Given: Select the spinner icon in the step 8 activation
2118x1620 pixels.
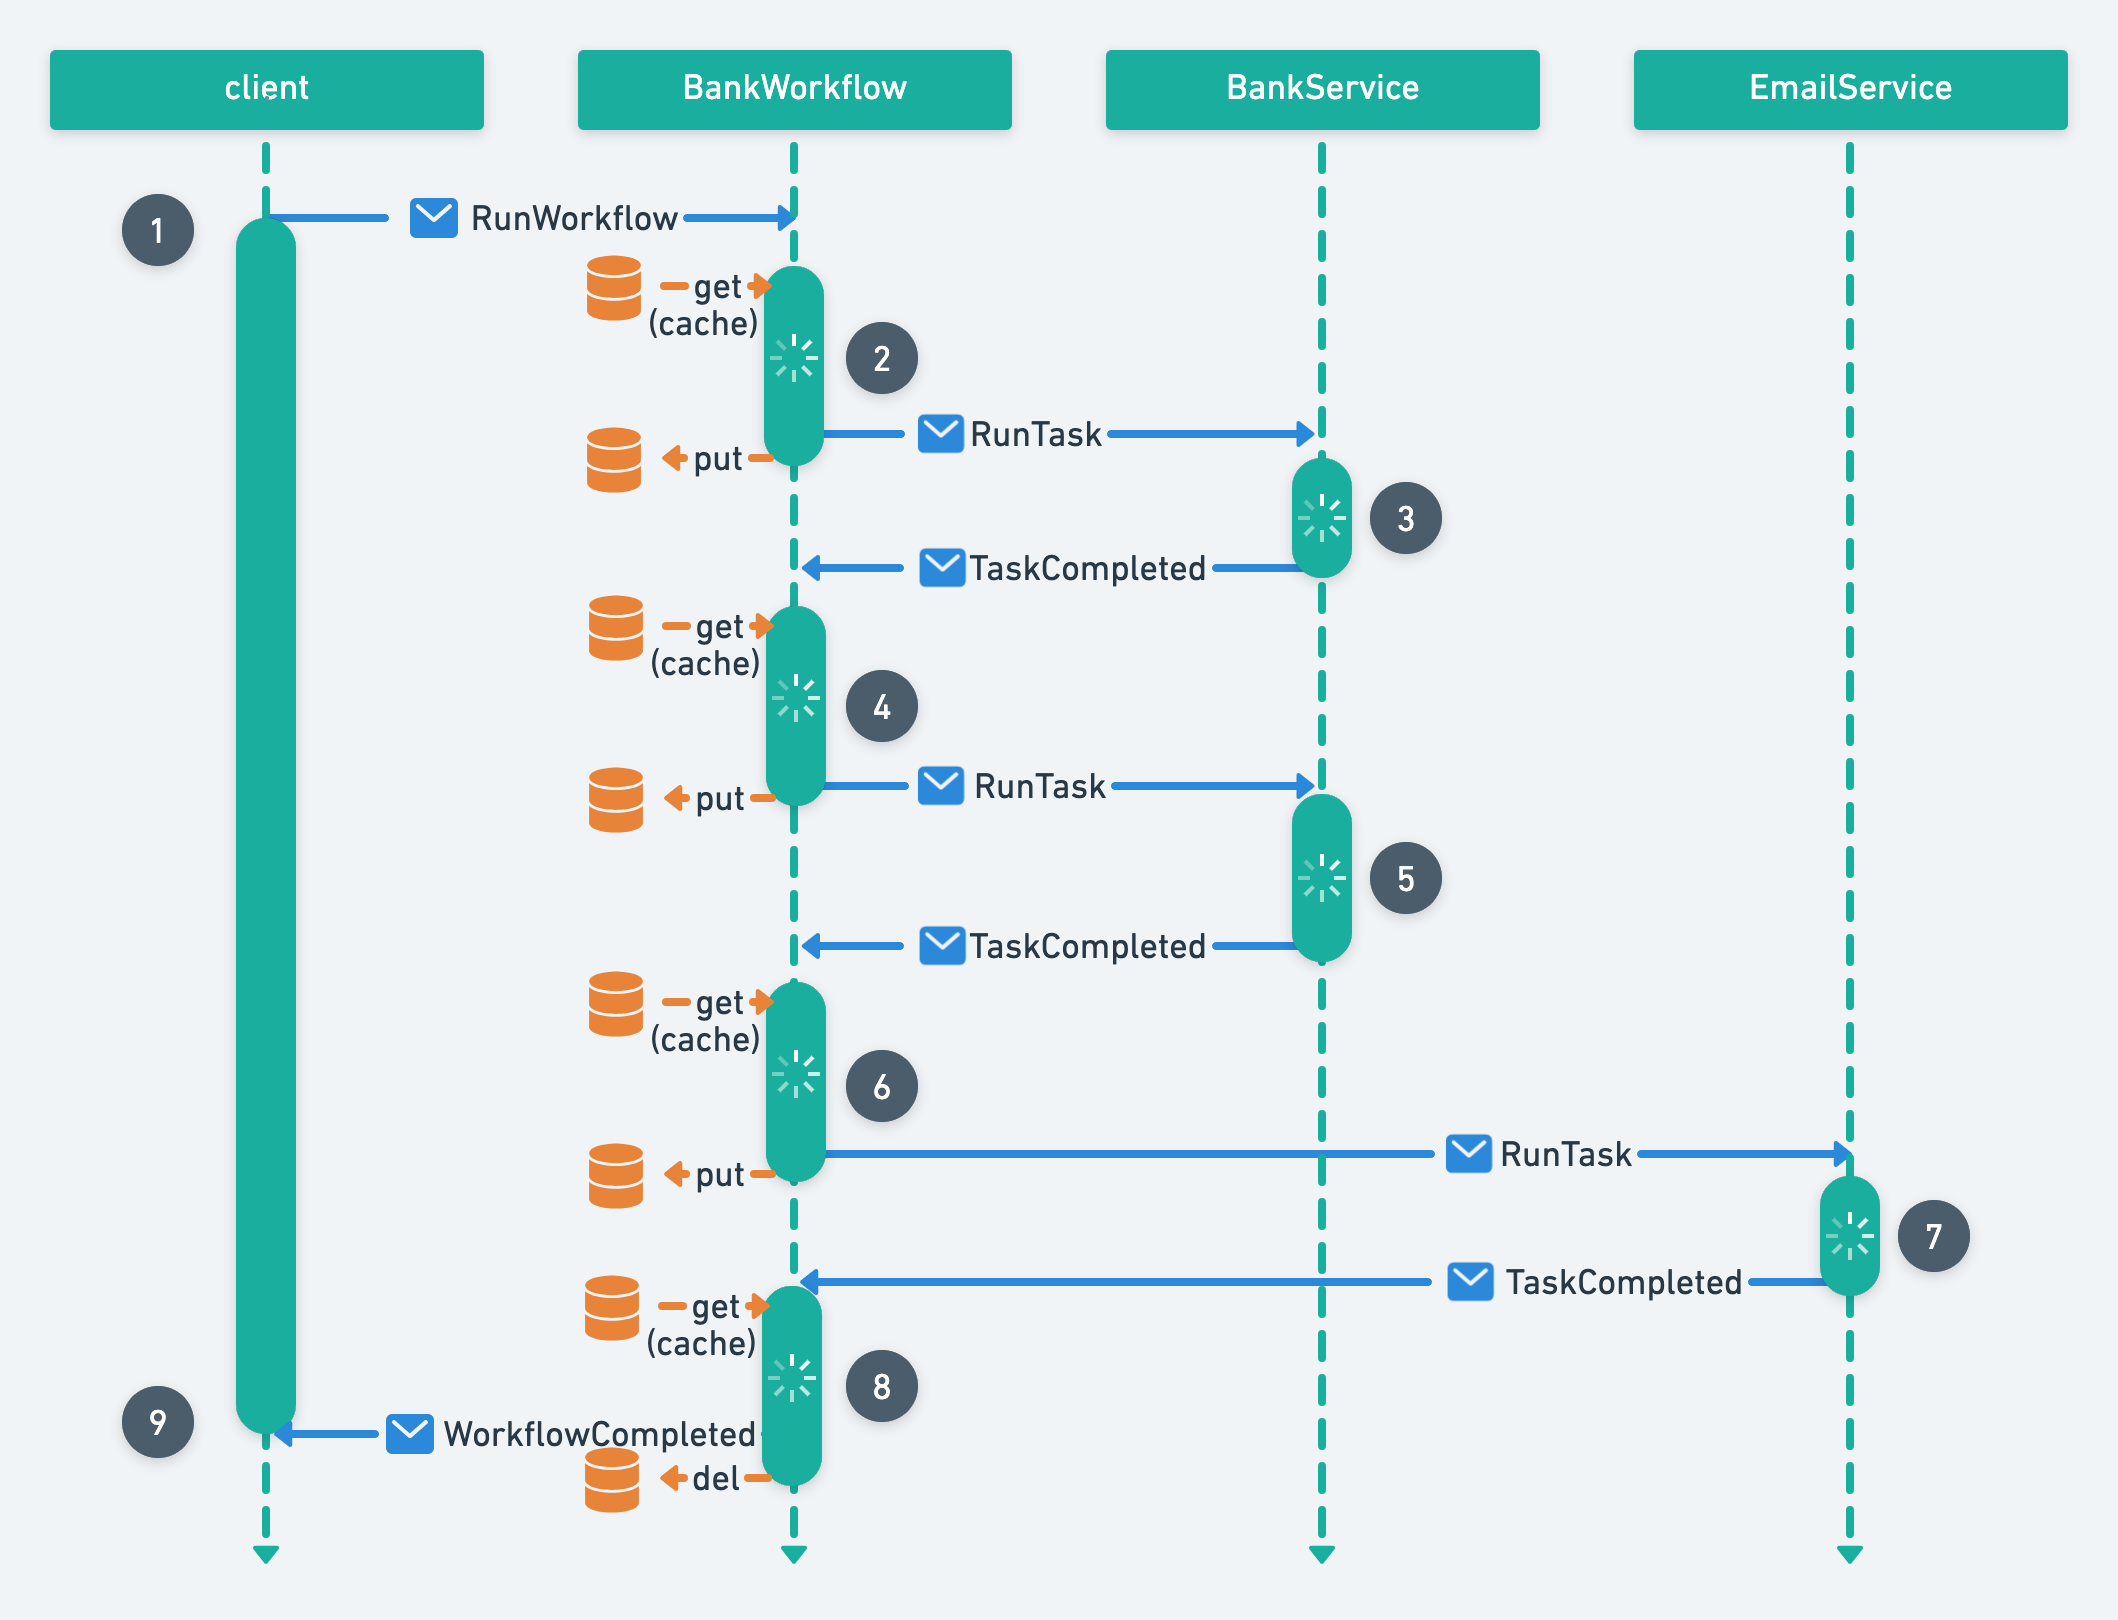Looking at the screenshot, I should [x=792, y=1378].
